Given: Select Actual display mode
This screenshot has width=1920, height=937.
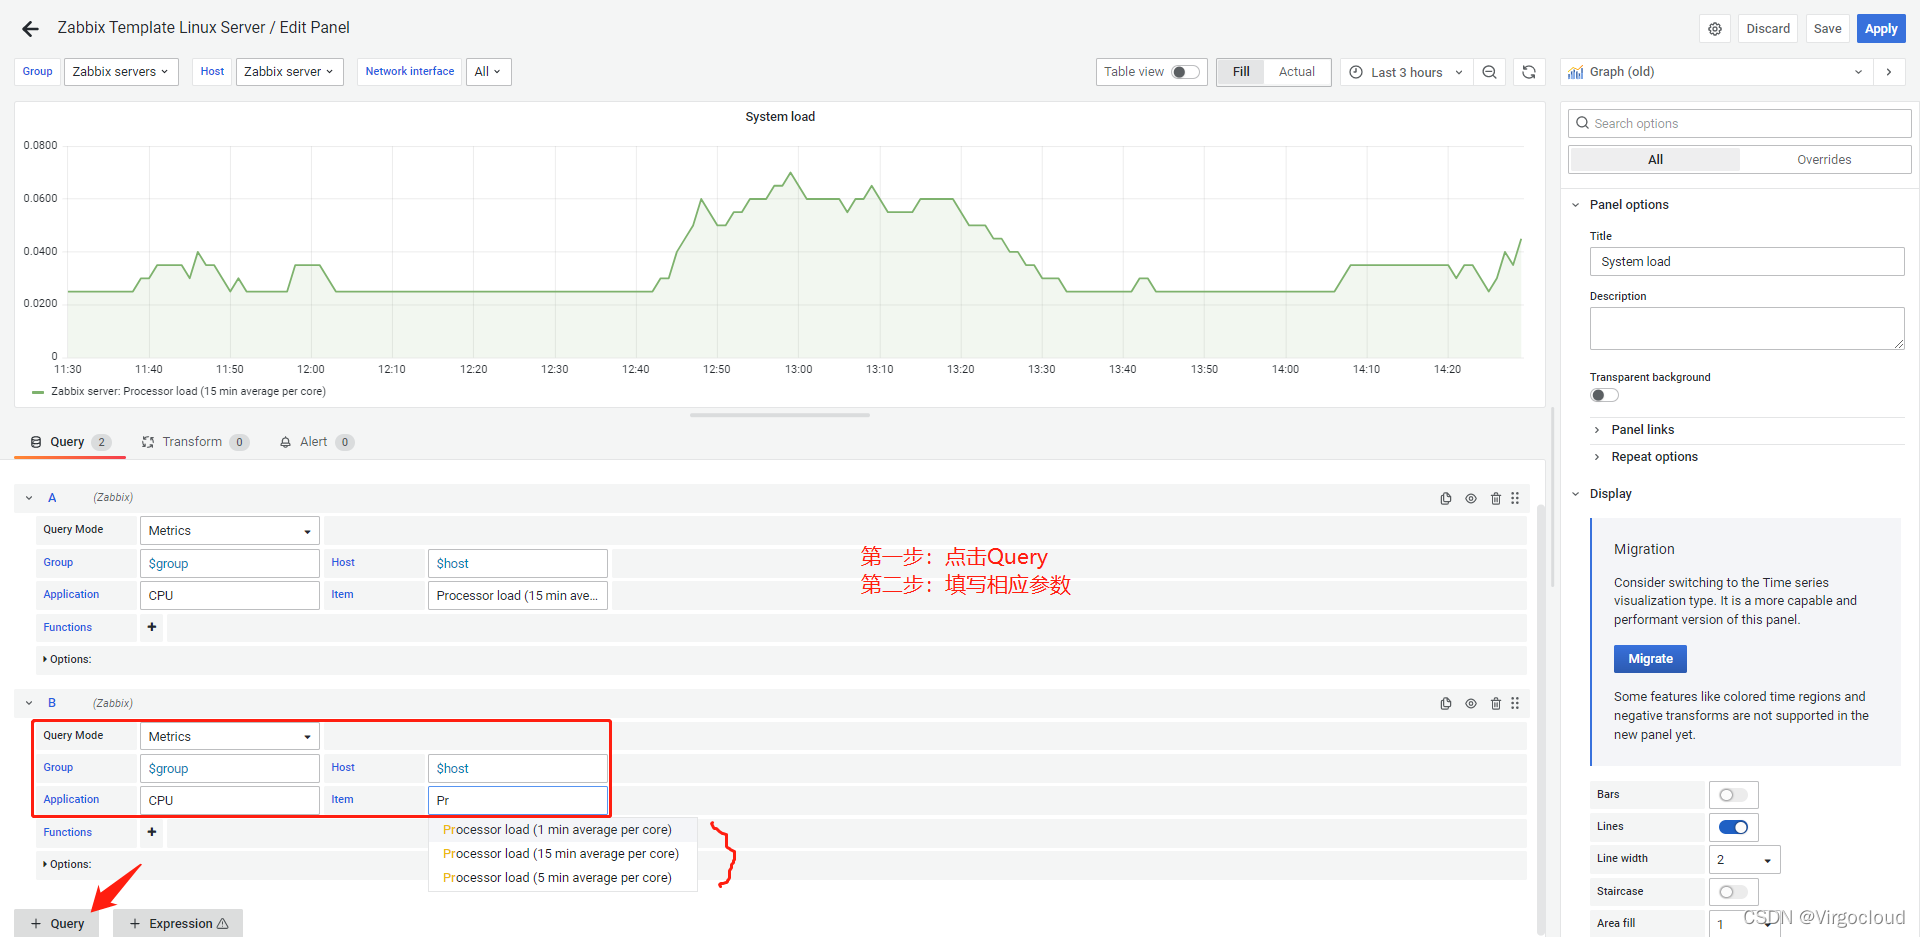Looking at the screenshot, I should pos(1297,72).
